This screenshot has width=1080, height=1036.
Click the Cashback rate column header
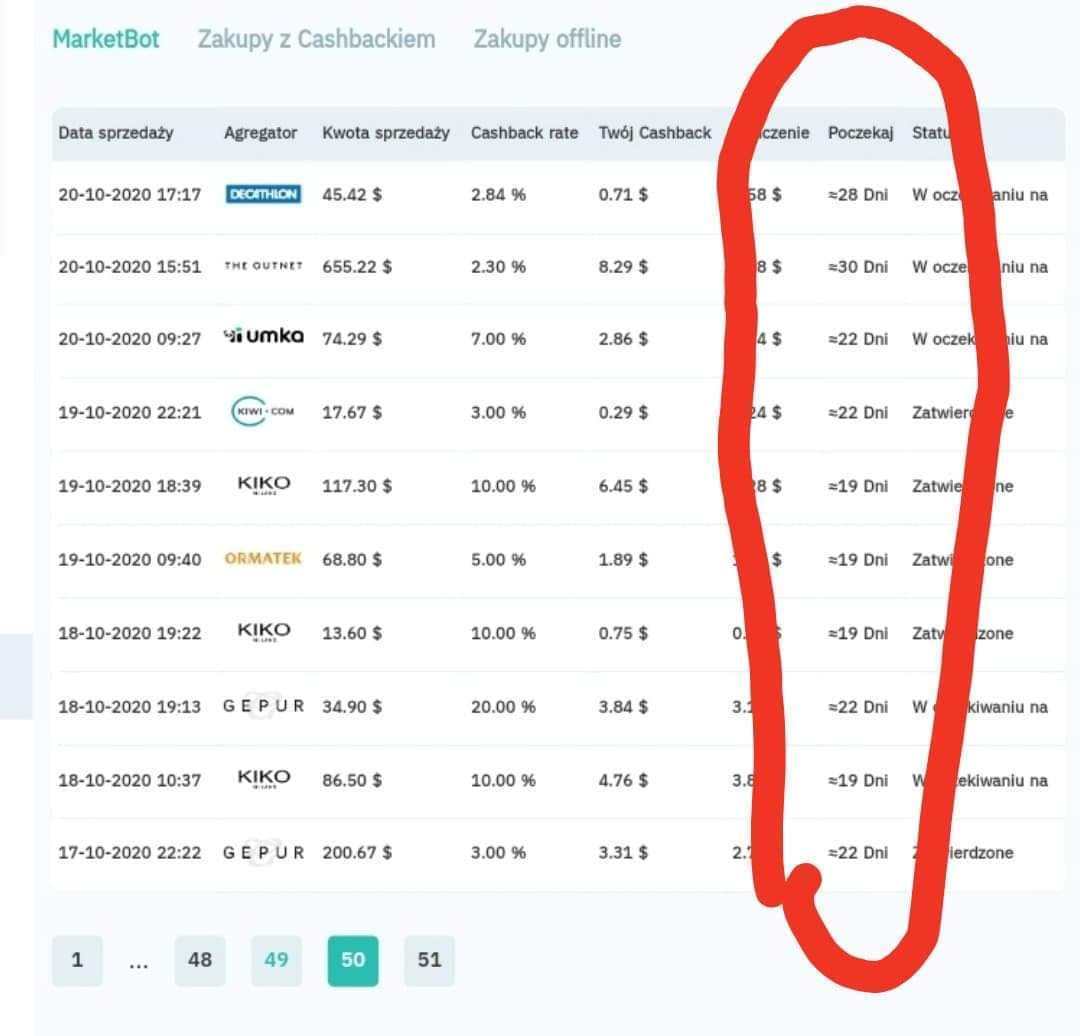[x=524, y=133]
